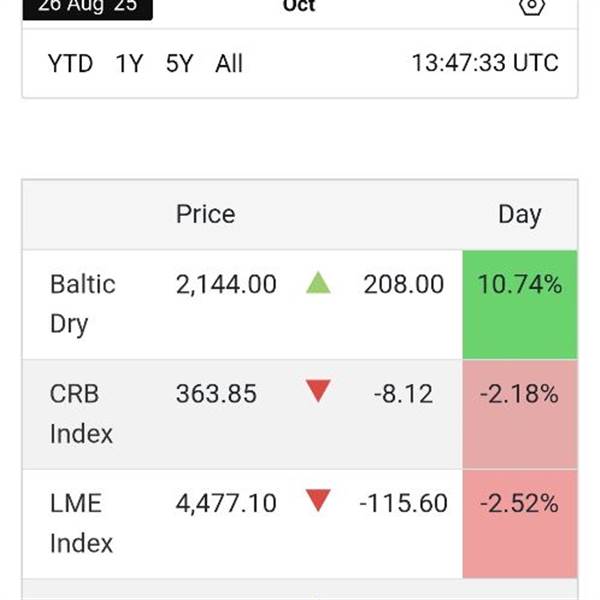The height and width of the screenshot is (600, 600).
Task: Open the chart settings hexagon icon
Action: pyautogui.click(x=532, y=6)
